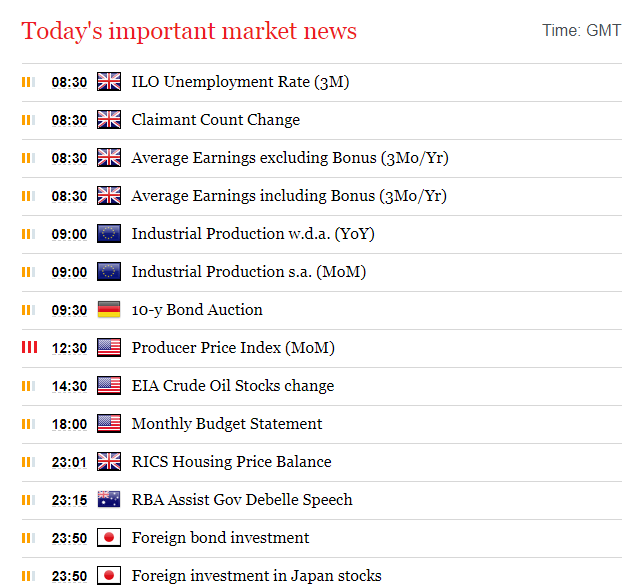Click the German flag beside 10-y Bond Auction
The height and width of the screenshot is (586, 639).
pyautogui.click(x=109, y=309)
